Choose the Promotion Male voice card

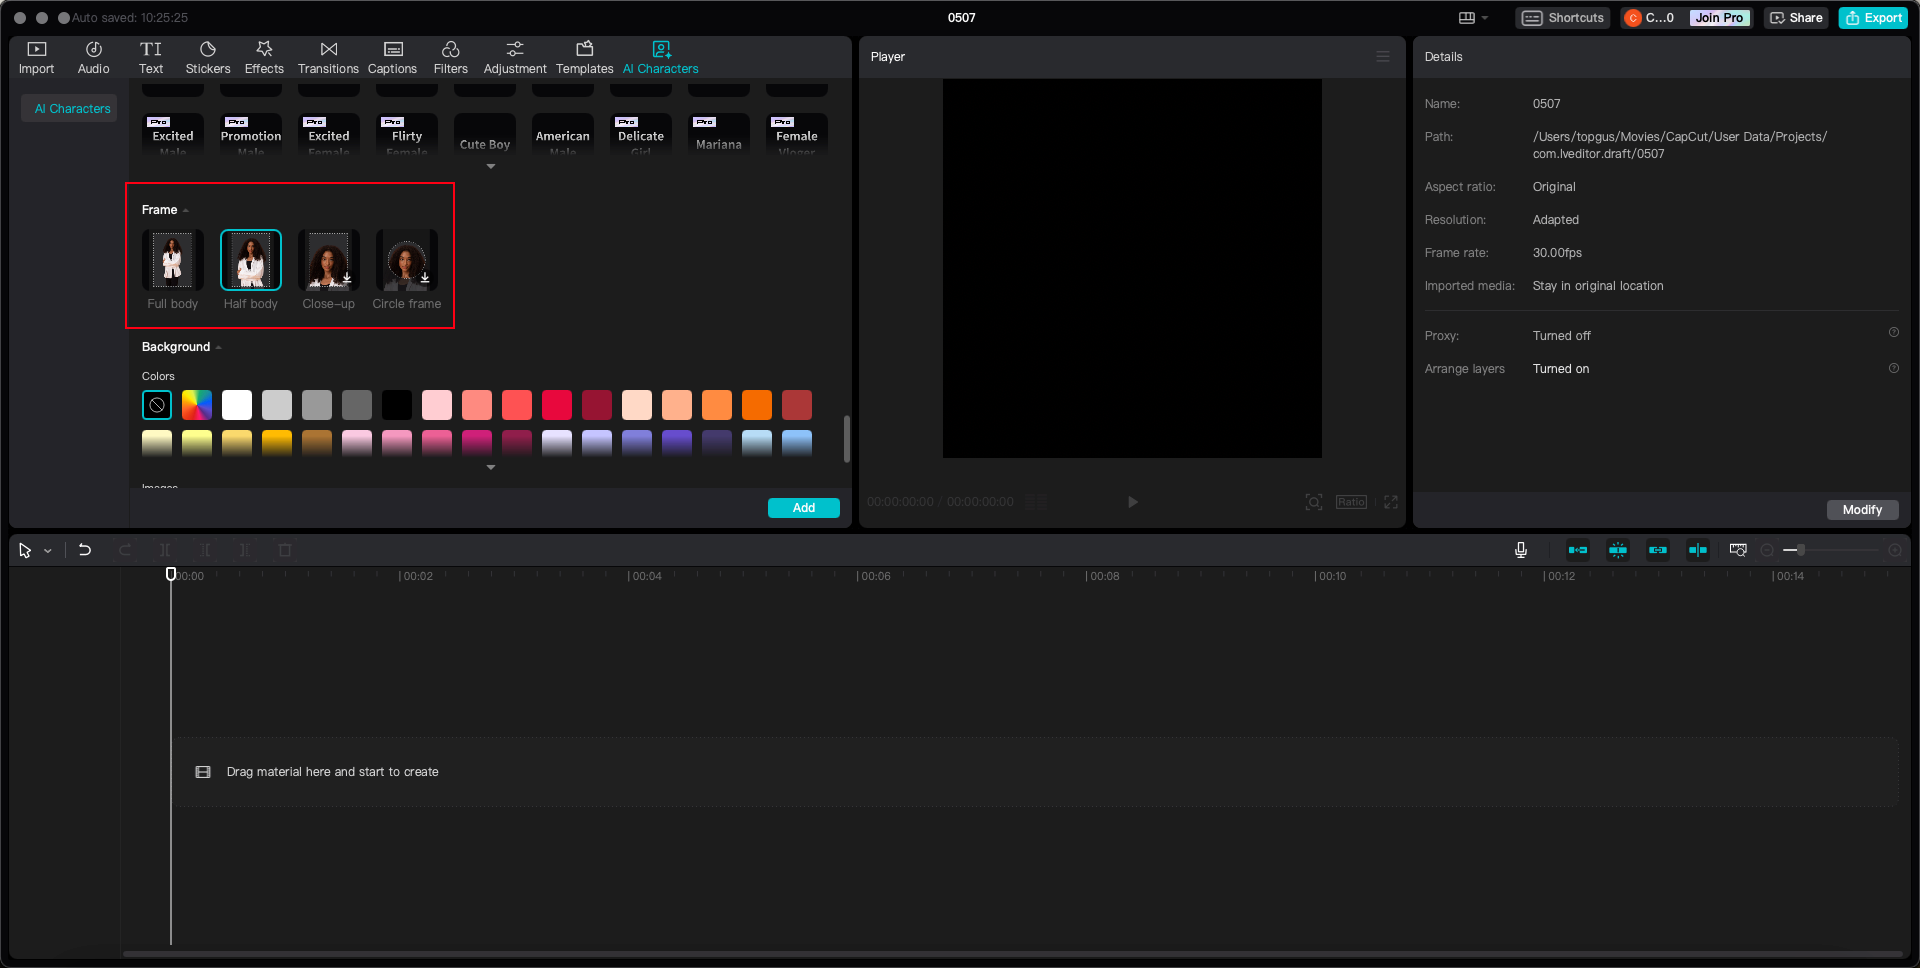[251, 135]
